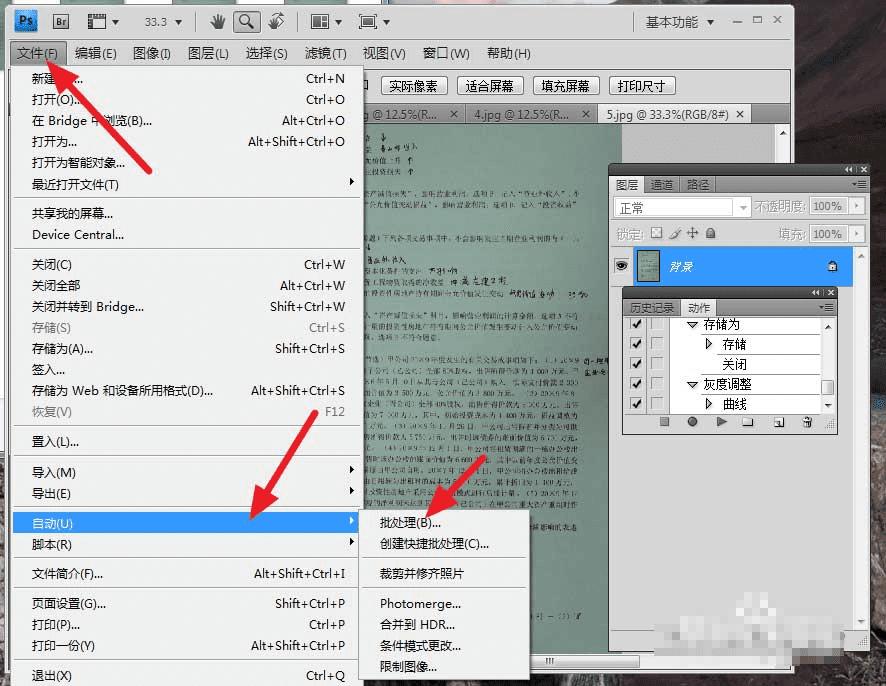Toggle dialog box for 存储 step

pos(657,344)
